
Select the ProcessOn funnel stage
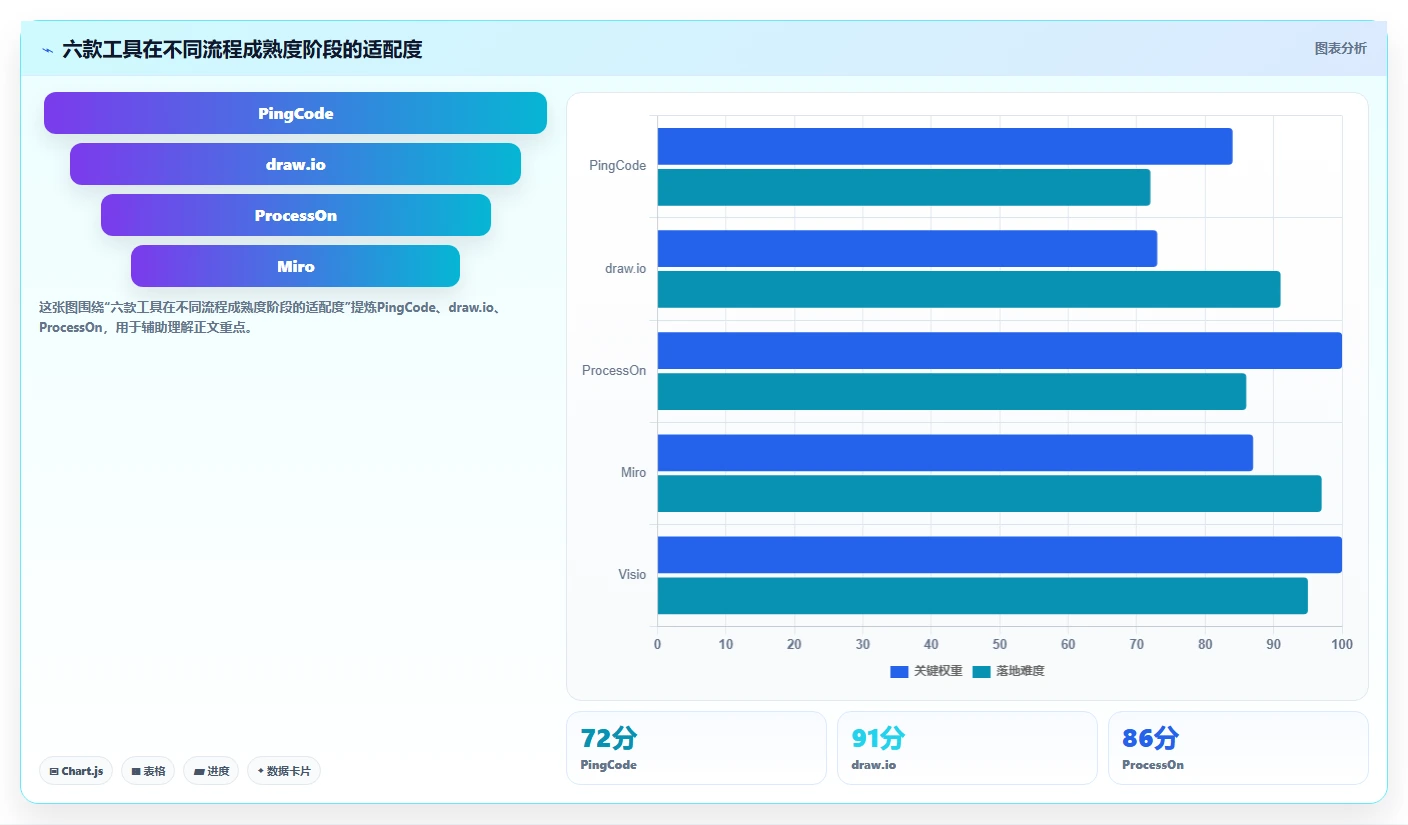[295, 215]
